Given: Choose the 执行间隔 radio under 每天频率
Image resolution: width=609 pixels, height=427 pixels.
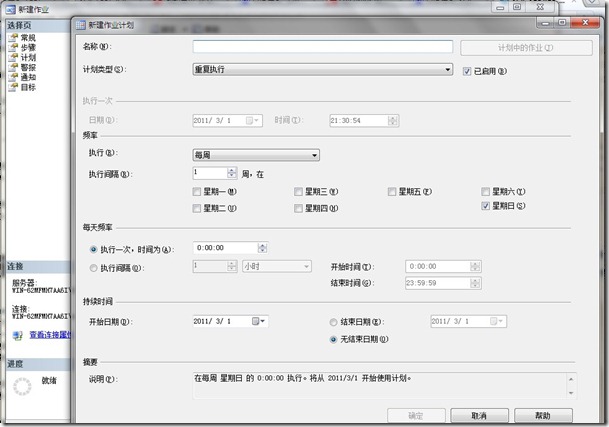Looking at the screenshot, I should [94, 267].
